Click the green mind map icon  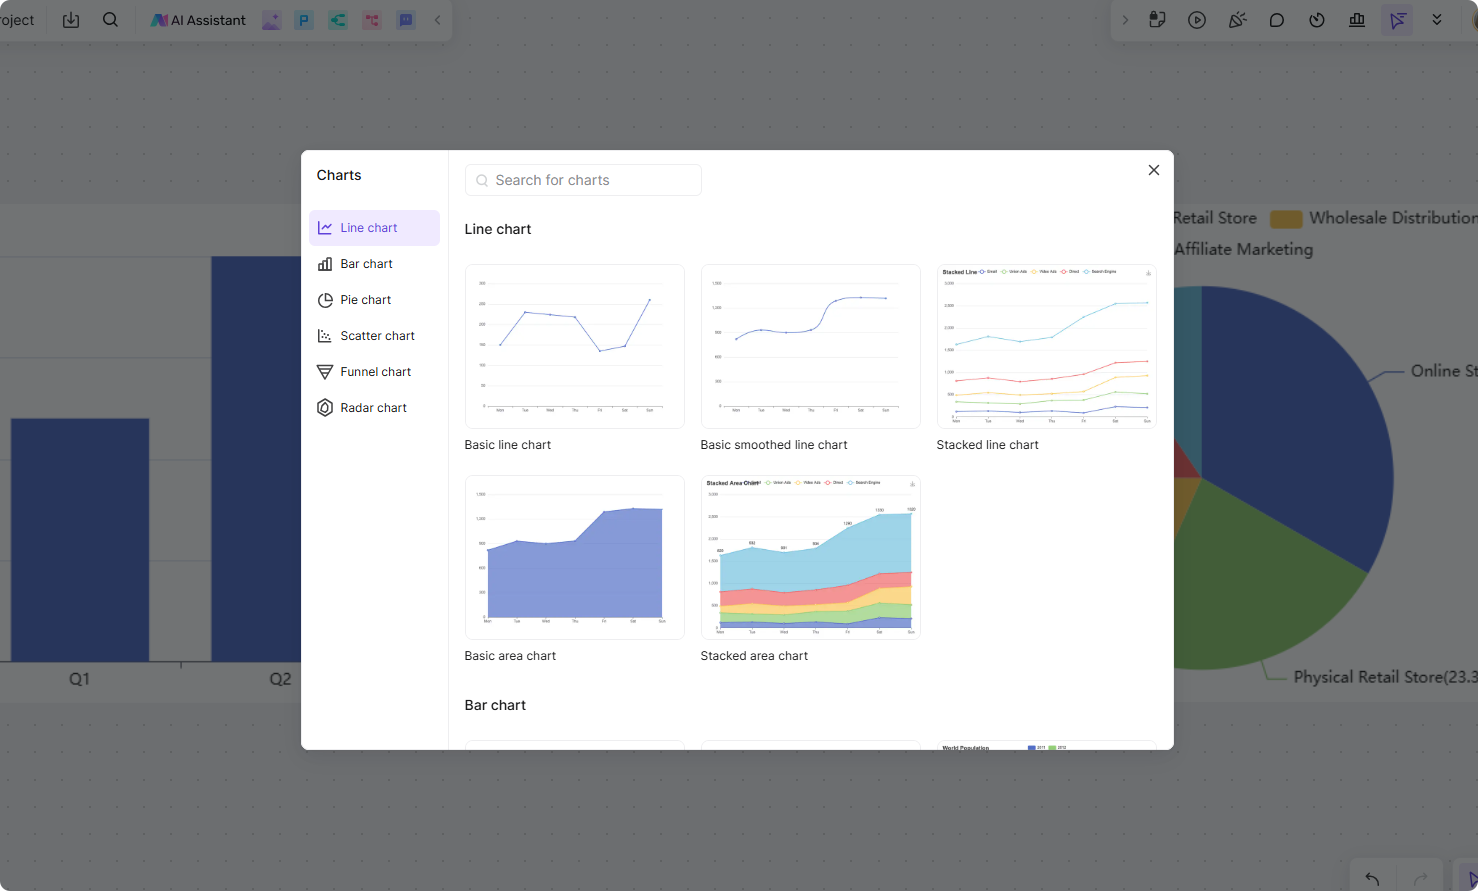(338, 20)
